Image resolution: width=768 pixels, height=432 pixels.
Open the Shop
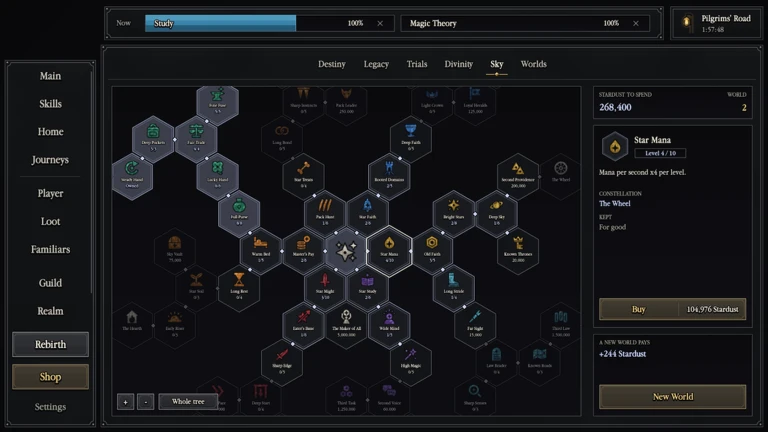coord(50,377)
